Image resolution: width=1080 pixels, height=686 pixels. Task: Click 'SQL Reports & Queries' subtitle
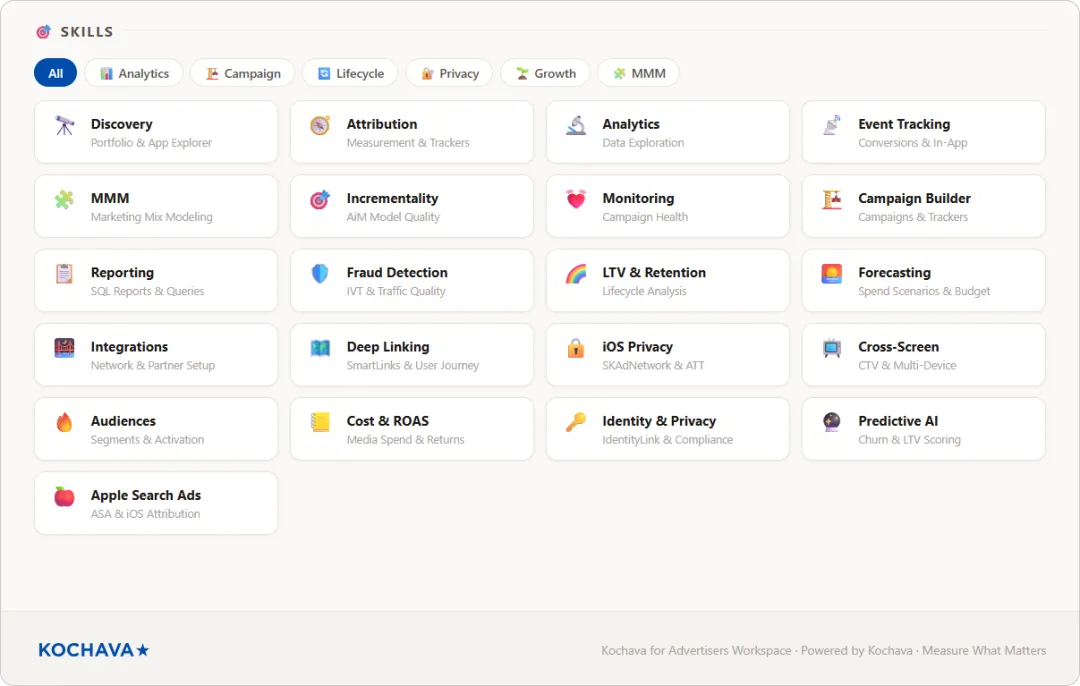[x=147, y=291]
